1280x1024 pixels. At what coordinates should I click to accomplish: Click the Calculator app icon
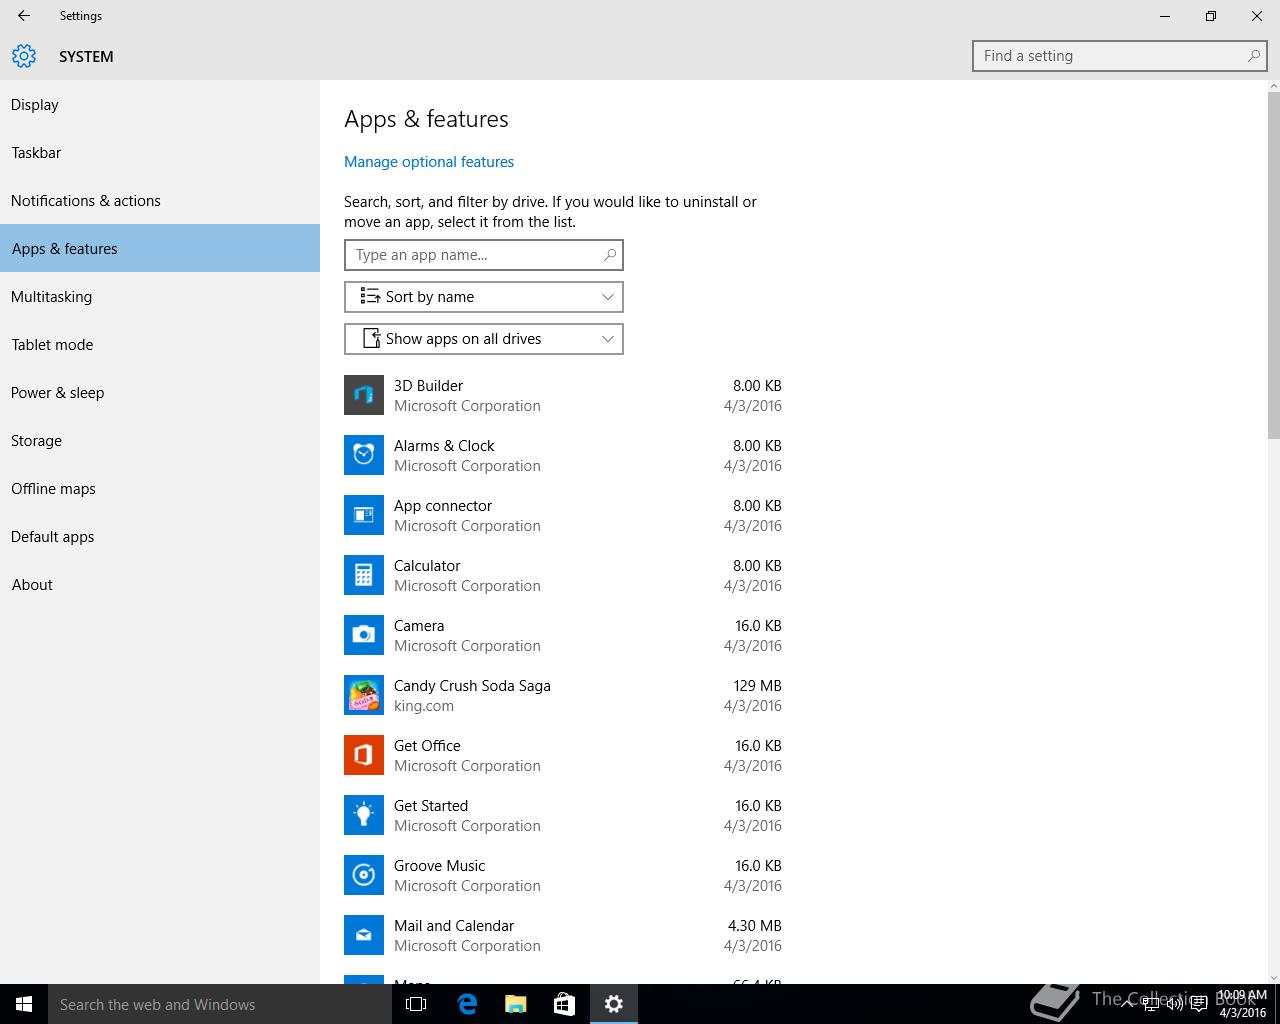(364, 575)
